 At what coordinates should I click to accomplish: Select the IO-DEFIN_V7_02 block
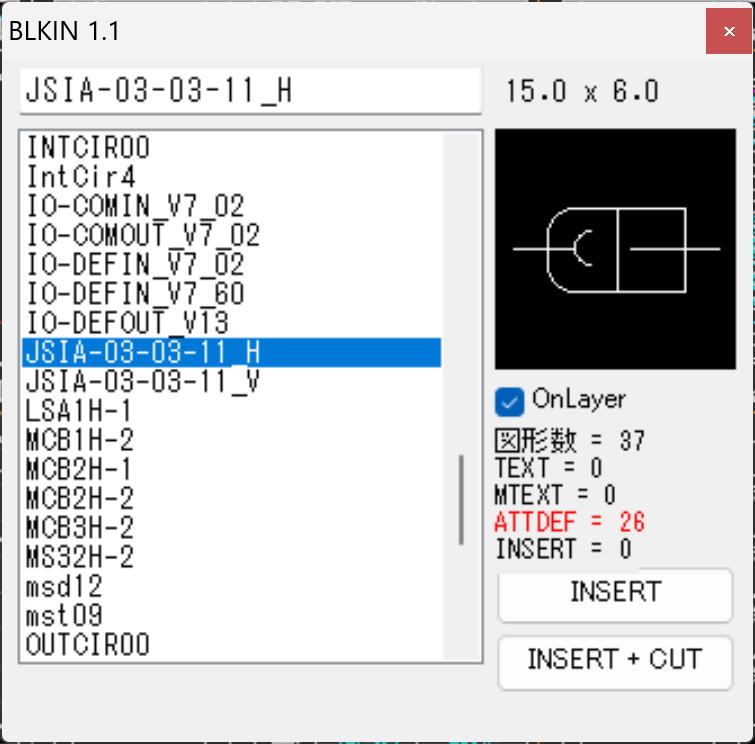click(135, 265)
